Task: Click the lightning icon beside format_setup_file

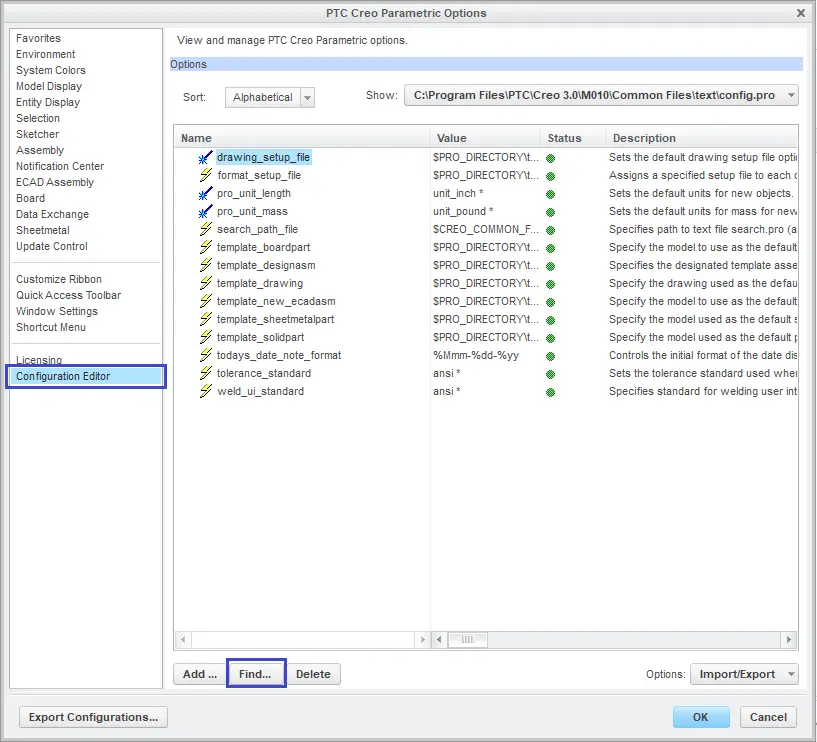Action: pyautogui.click(x=205, y=176)
